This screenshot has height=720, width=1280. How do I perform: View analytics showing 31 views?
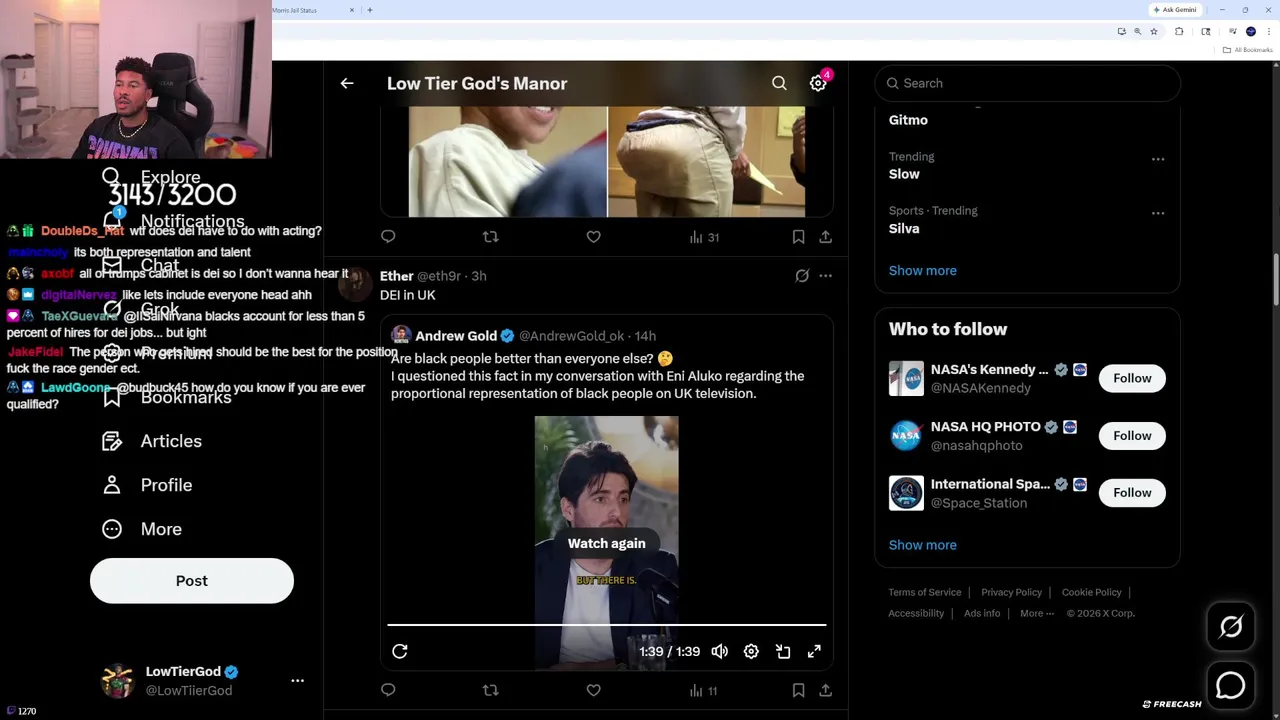[x=704, y=237]
